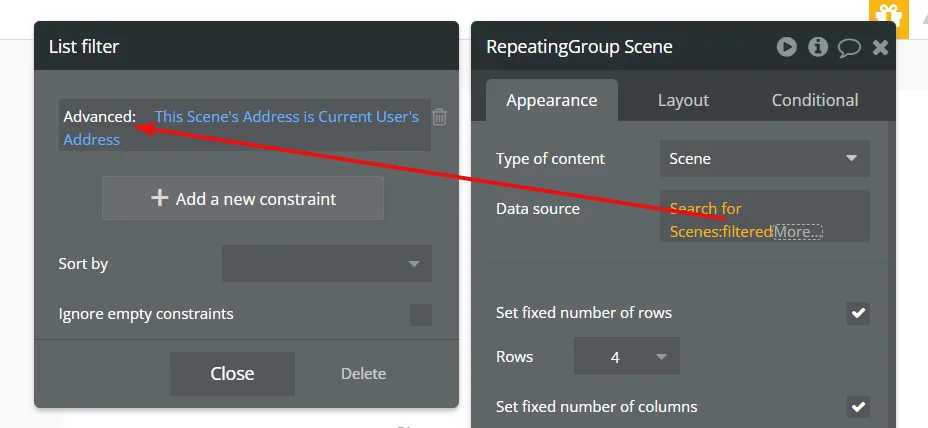Close the List filter dialog
Viewport: 928px width, 428px height.
pos(232,374)
